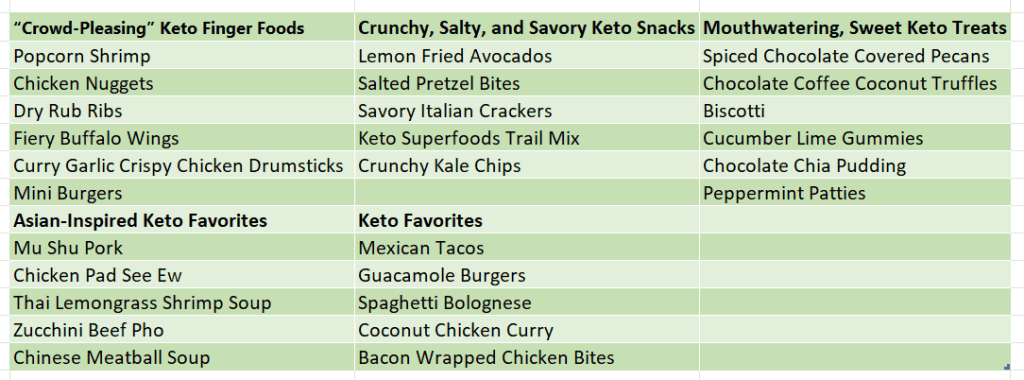Click the Keto Superfoods Trail Mix cell
The height and width of the screenshot is (380, 1024).
[527, 138]
